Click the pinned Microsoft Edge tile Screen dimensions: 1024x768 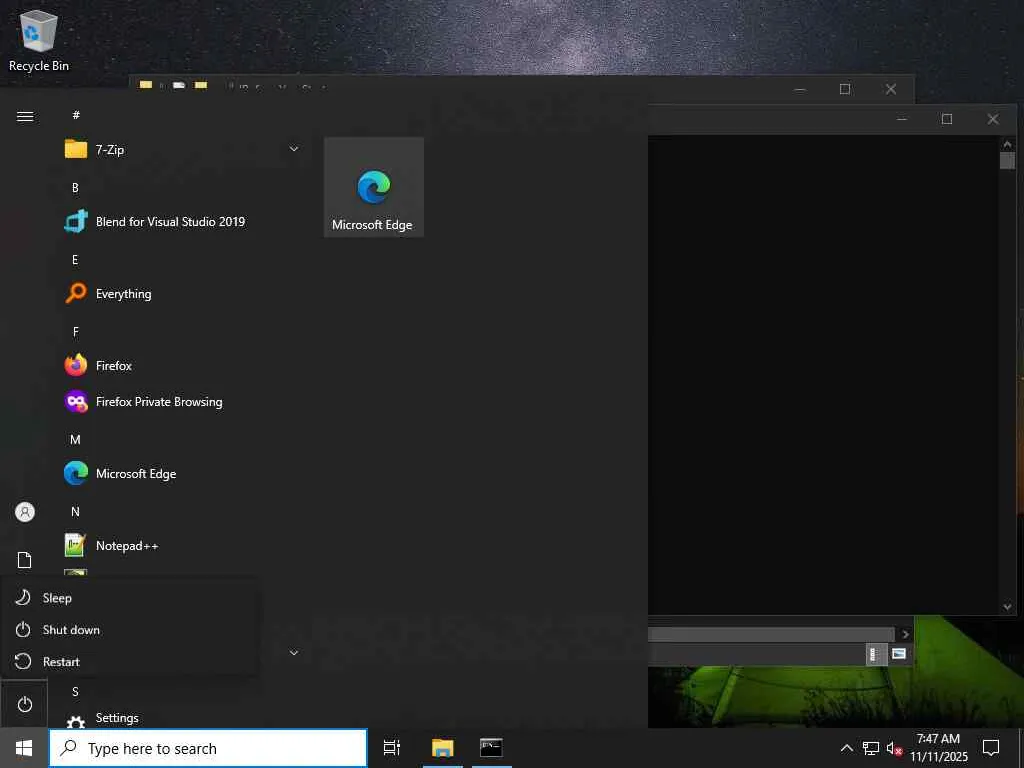[x=374, y=187]
